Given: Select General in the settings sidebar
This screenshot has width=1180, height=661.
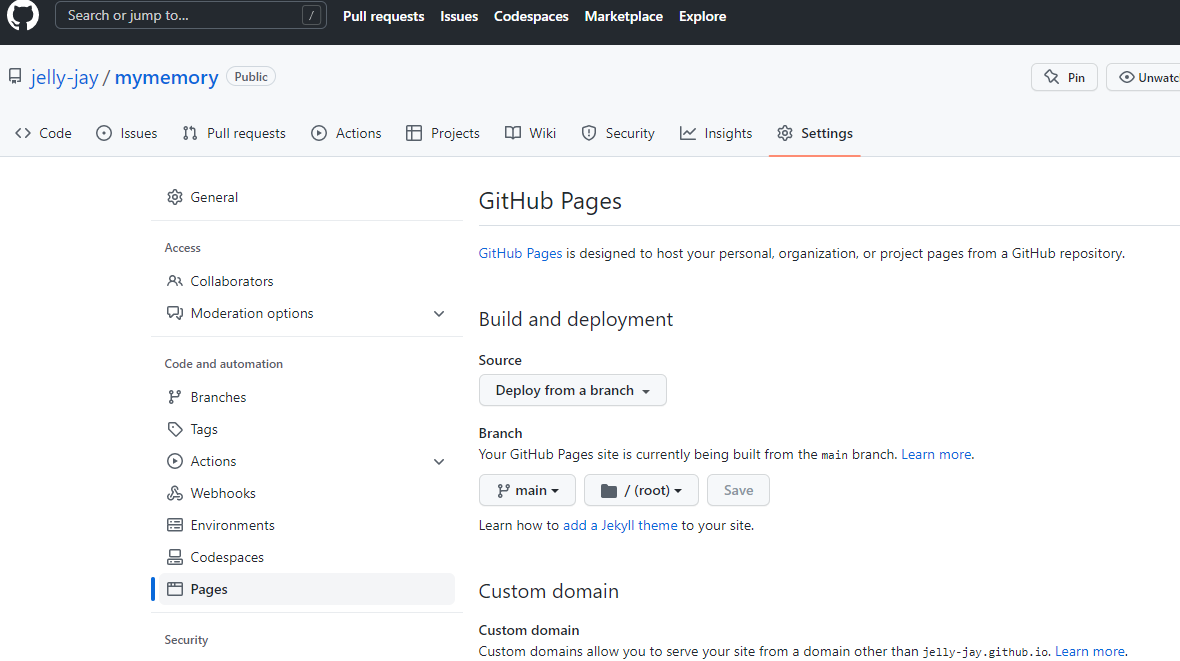Looking at the screenshot, I should tap(307, 197).
